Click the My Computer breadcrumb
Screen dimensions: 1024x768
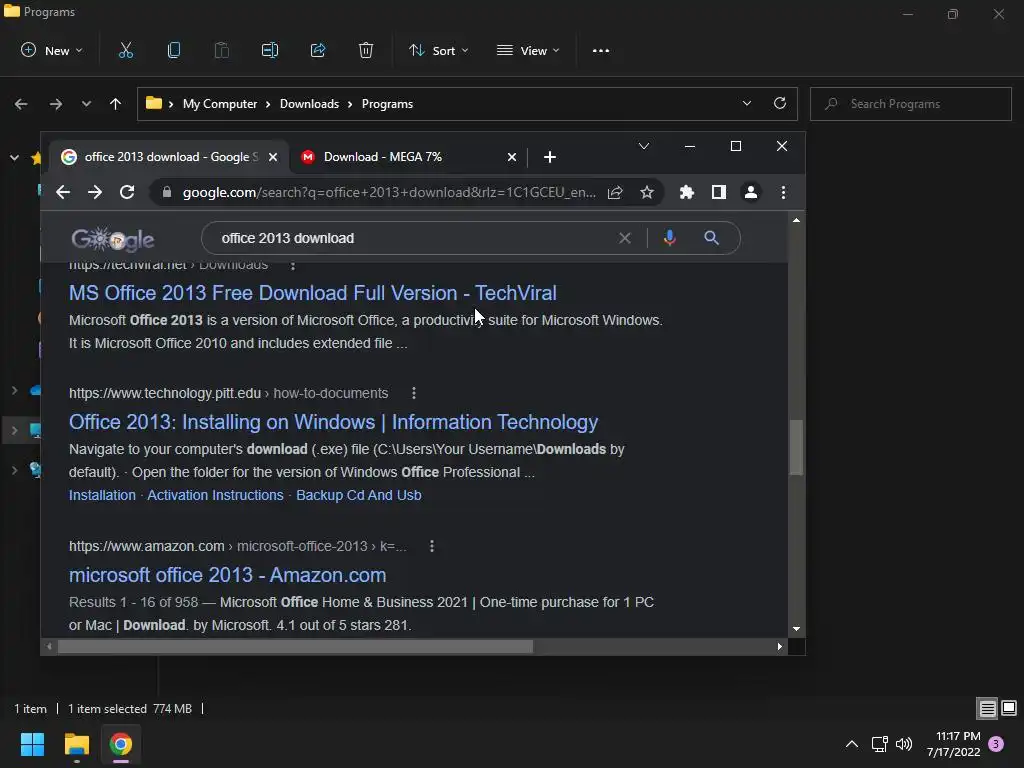click(220, 104)
